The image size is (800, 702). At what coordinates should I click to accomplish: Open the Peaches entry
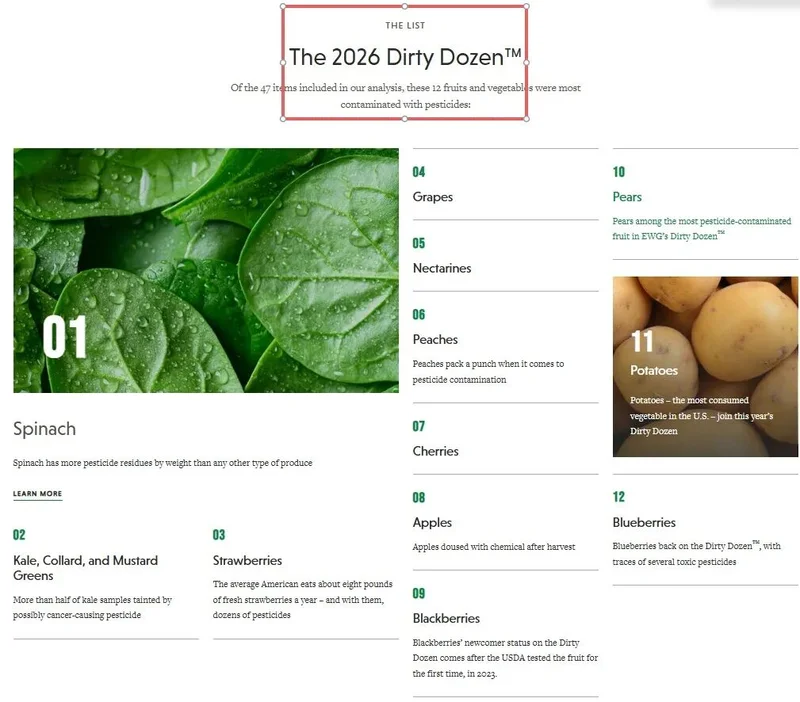click(x=435, y=340)
